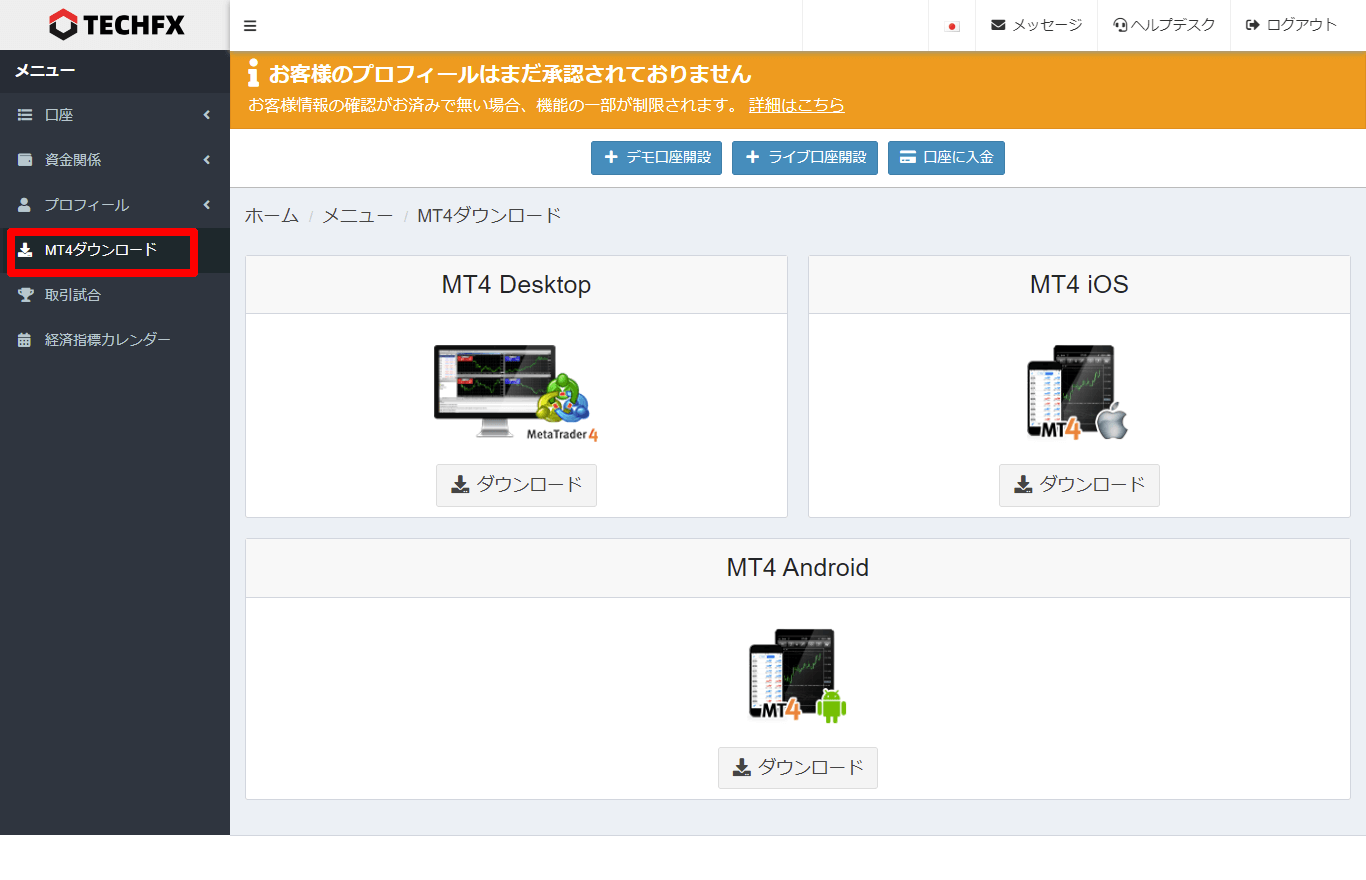This screenshot has height=880, width=1366.
Task: Click the デモ口座開設 button
Action: coord(656,158)
